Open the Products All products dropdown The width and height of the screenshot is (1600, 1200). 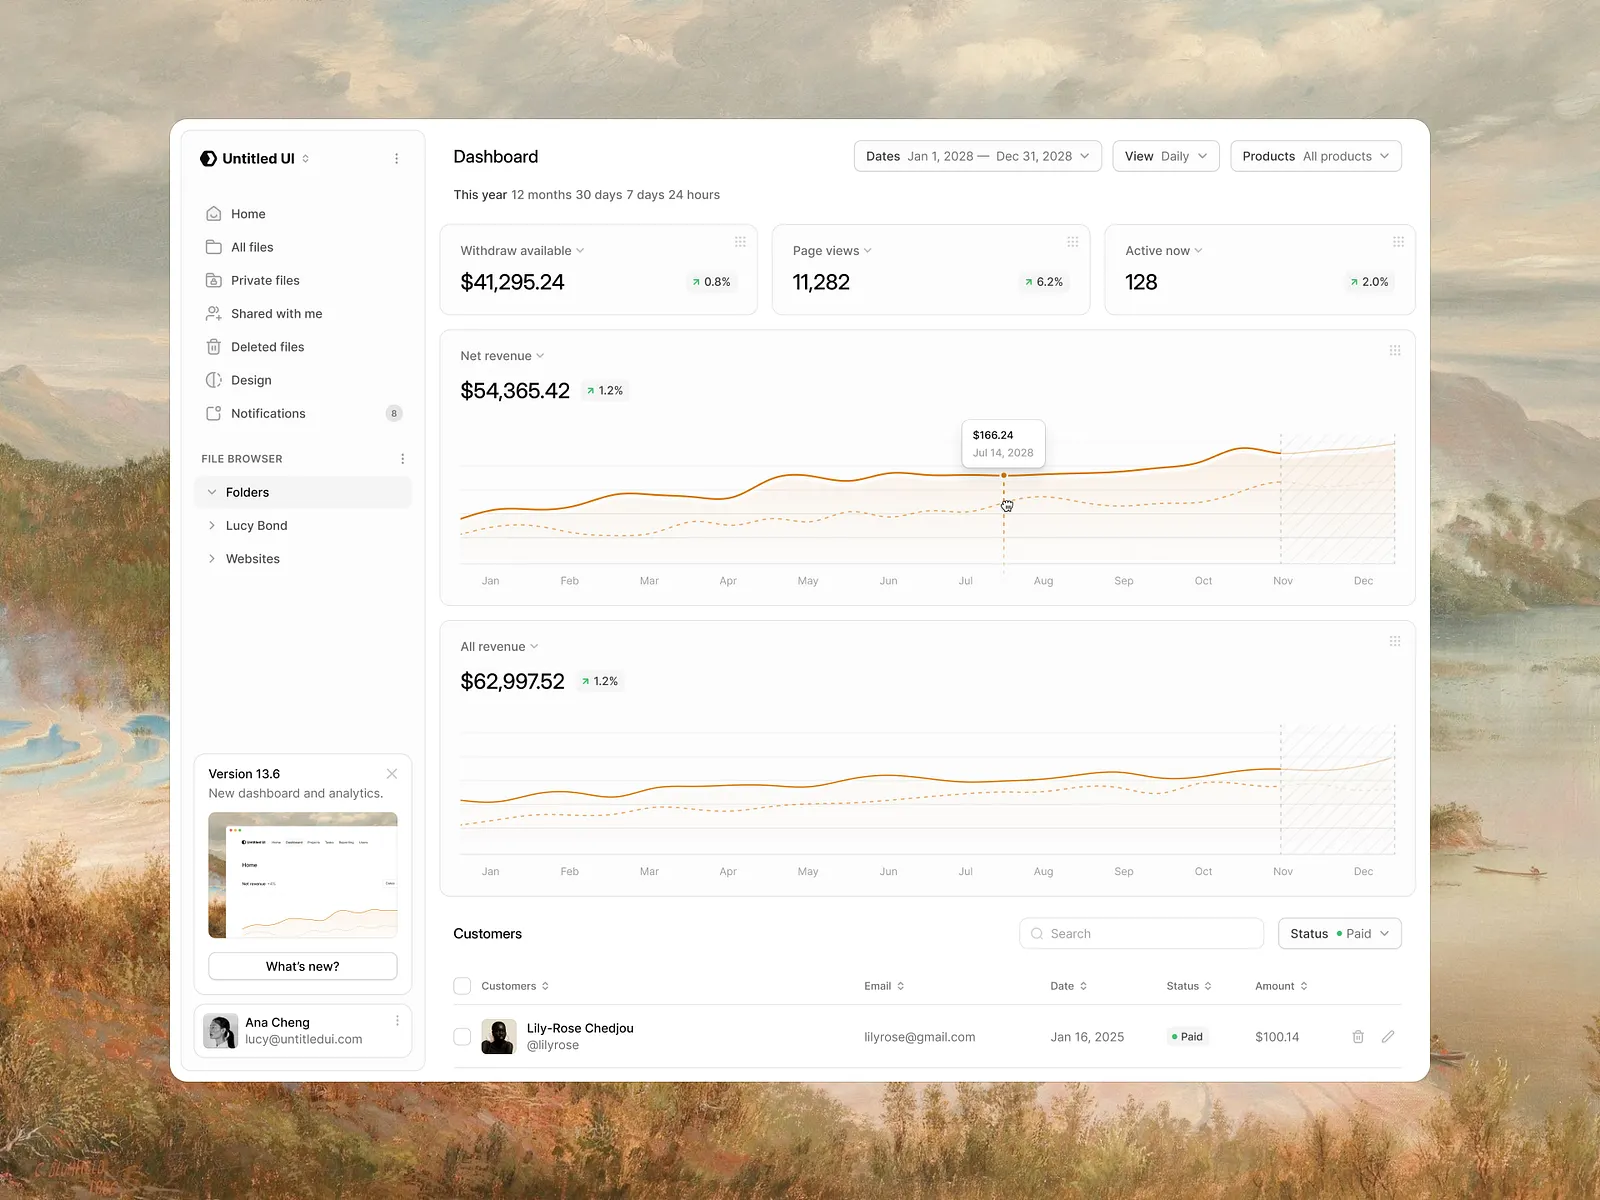[x=1316, y=156]
